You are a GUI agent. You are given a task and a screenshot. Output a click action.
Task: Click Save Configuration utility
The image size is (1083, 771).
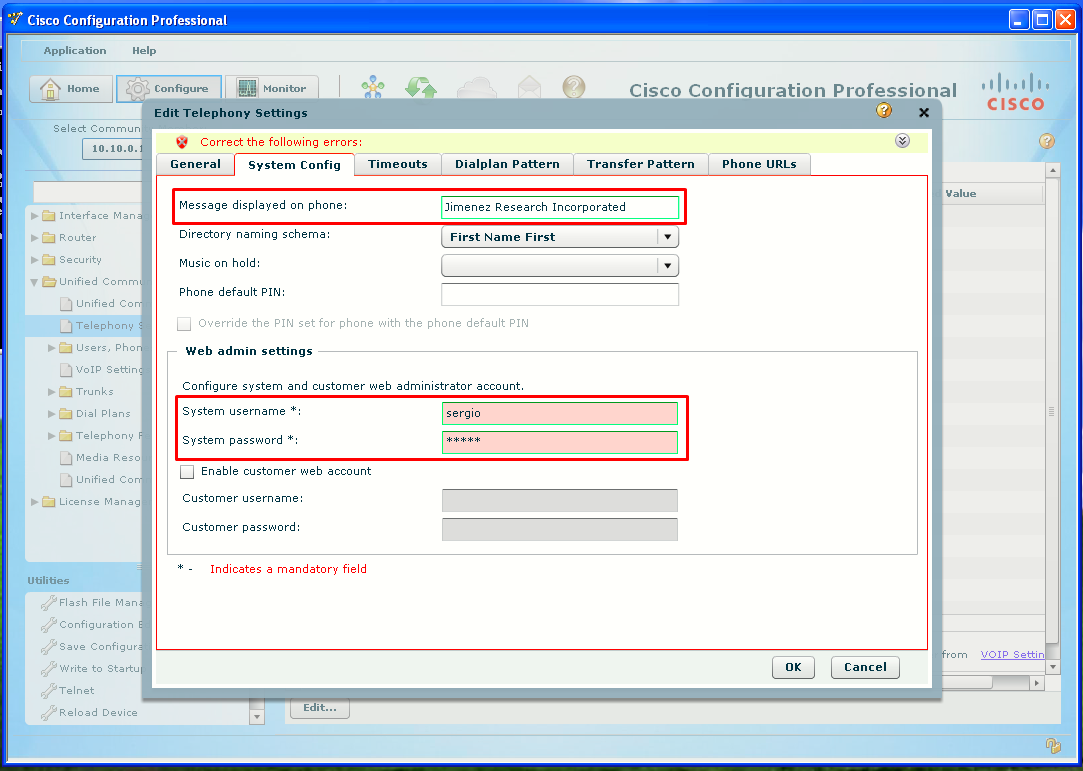click(92, 647)
